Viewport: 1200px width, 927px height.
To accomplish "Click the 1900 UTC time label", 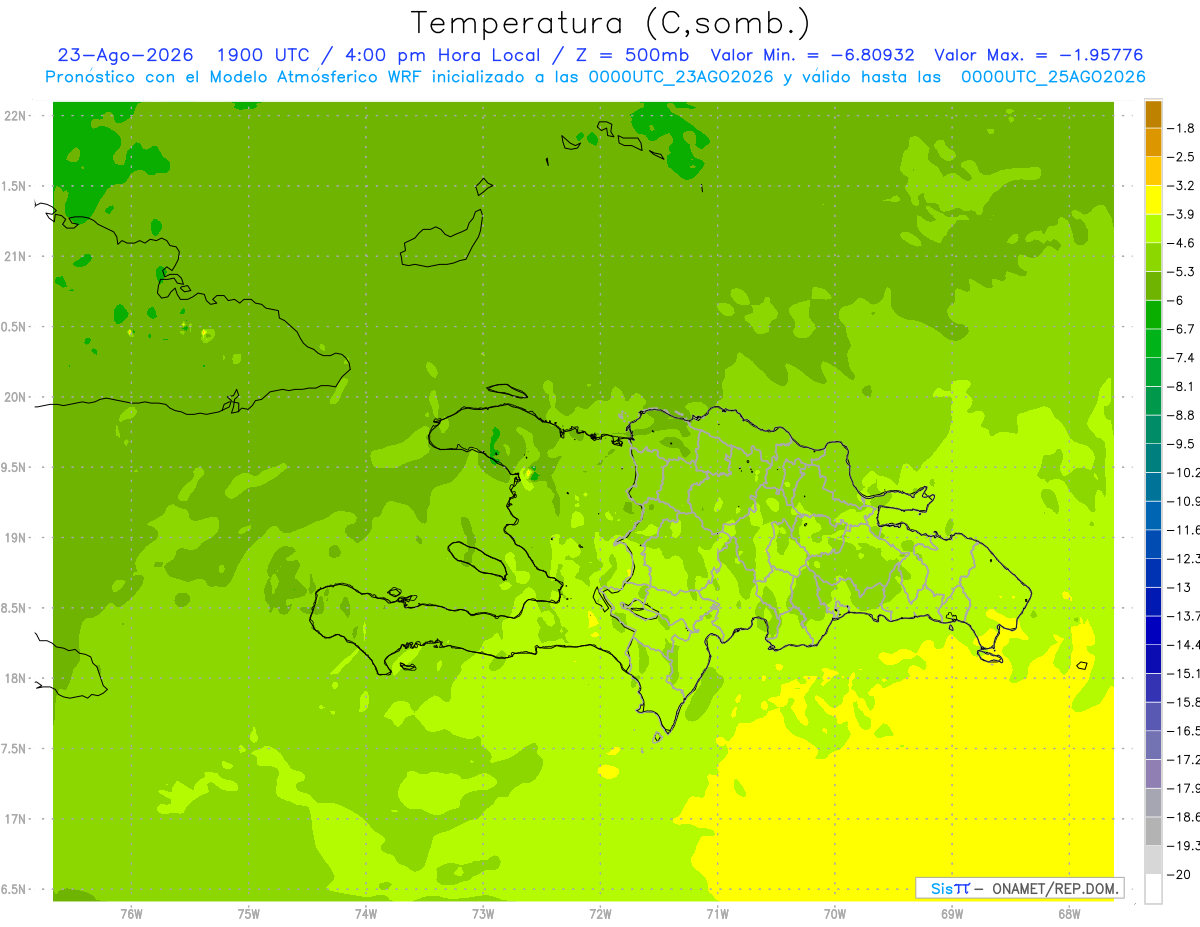I will point(263,56).
